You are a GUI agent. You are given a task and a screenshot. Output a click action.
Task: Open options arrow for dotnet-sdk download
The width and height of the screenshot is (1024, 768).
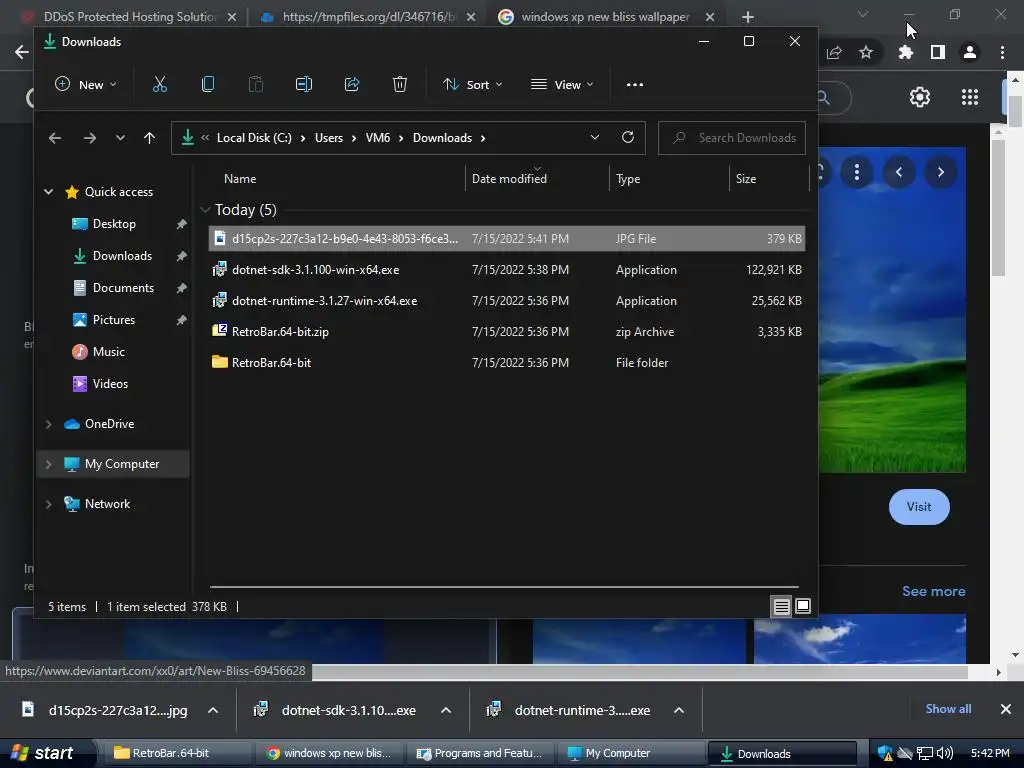click(x=446, y=710)
